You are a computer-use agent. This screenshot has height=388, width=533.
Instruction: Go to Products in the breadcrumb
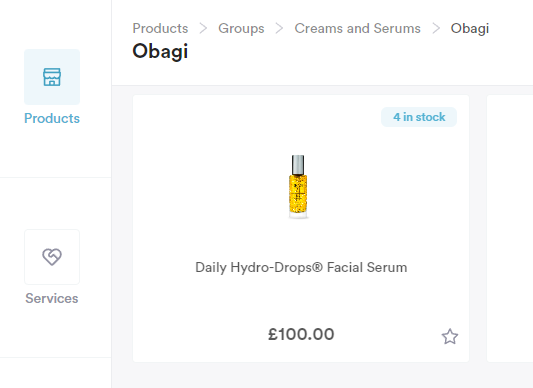coord(160,29)
